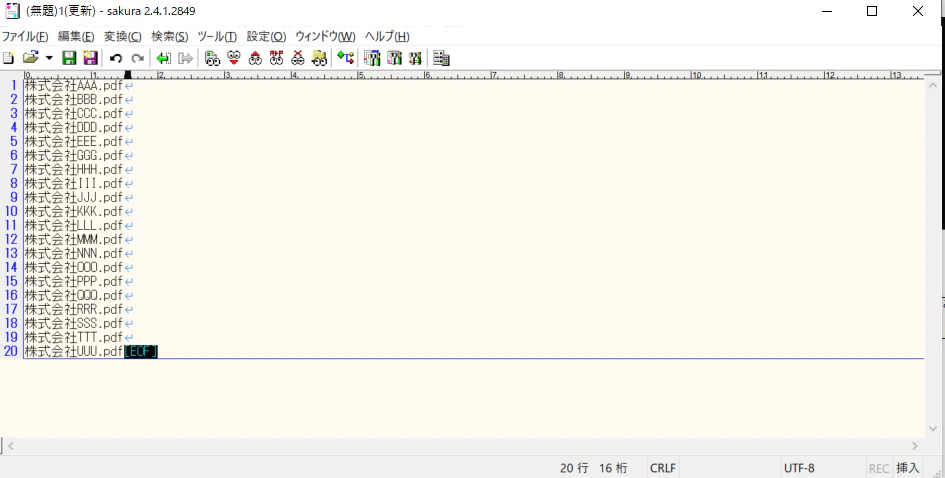
Task: Open the ウィンドウ(W) menu
Action: (325, 37)
